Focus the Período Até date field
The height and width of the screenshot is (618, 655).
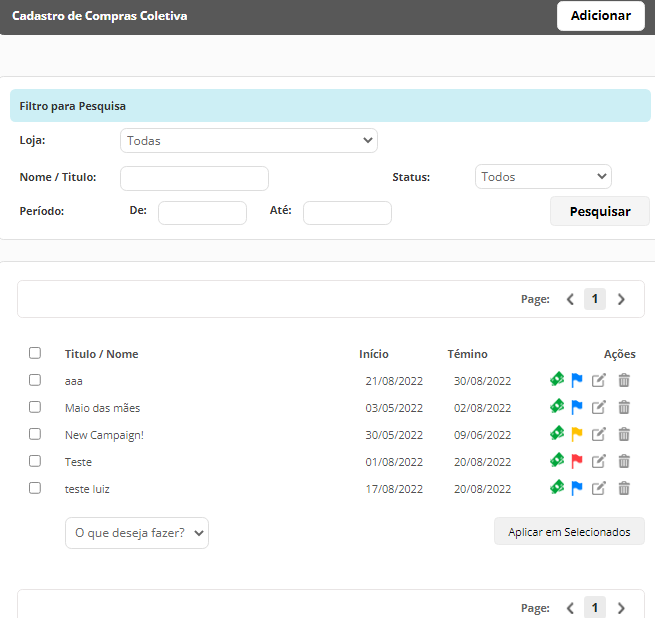pos(347,213)
